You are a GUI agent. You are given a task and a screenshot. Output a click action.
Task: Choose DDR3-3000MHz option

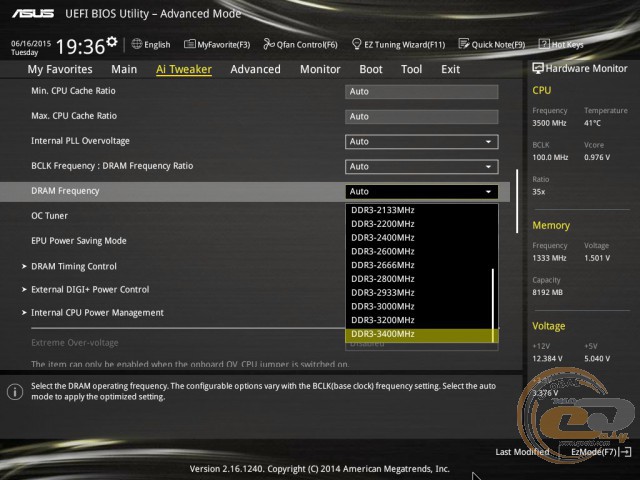click(419, 307)
